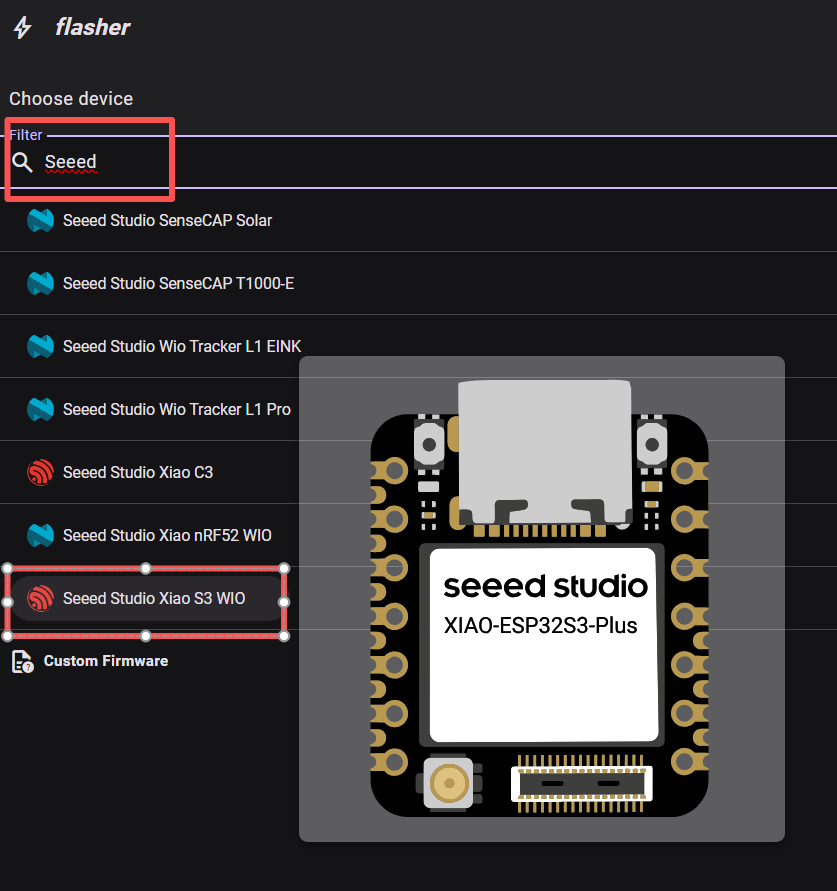This screenshot has width=837, height=891.
Task: Click the XIAO-ESP32S3-Plus board preview image
Action: tap(541, 599)
